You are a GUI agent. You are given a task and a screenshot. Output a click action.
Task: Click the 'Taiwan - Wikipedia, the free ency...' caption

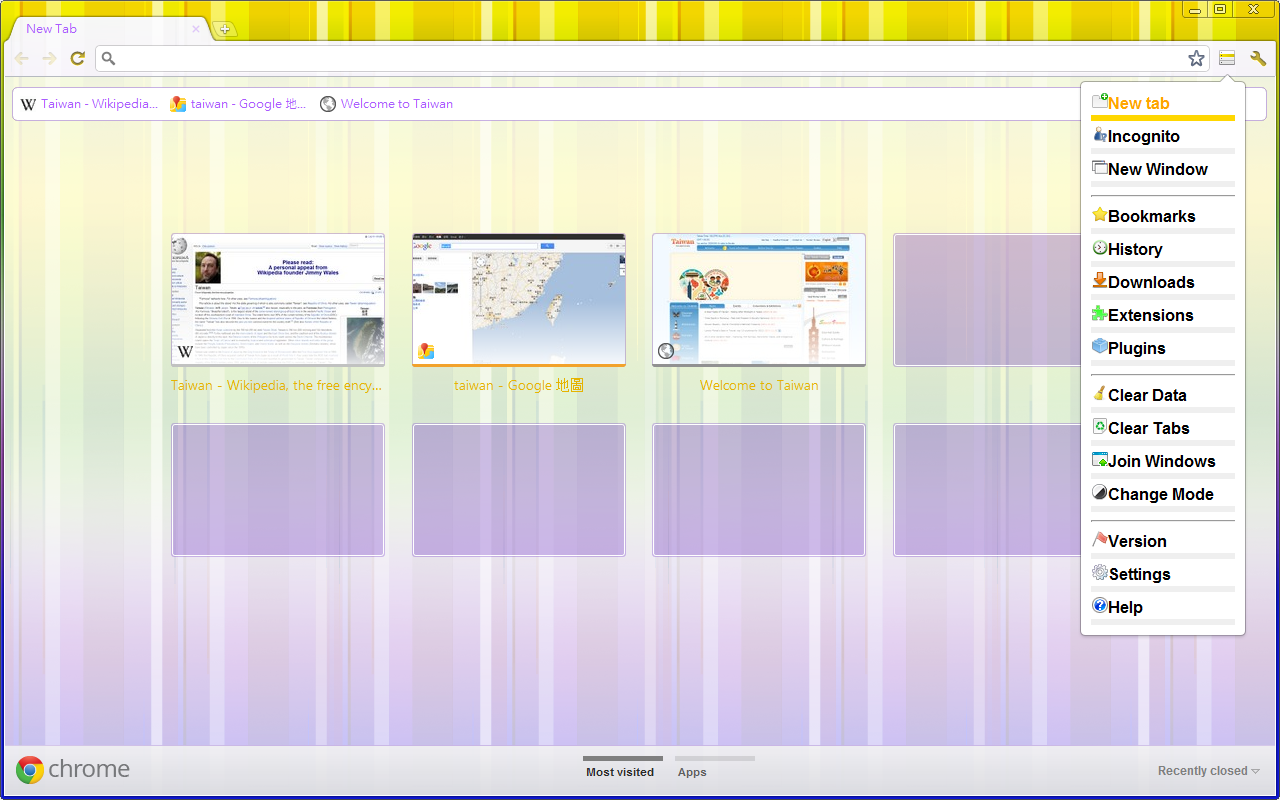276,386
